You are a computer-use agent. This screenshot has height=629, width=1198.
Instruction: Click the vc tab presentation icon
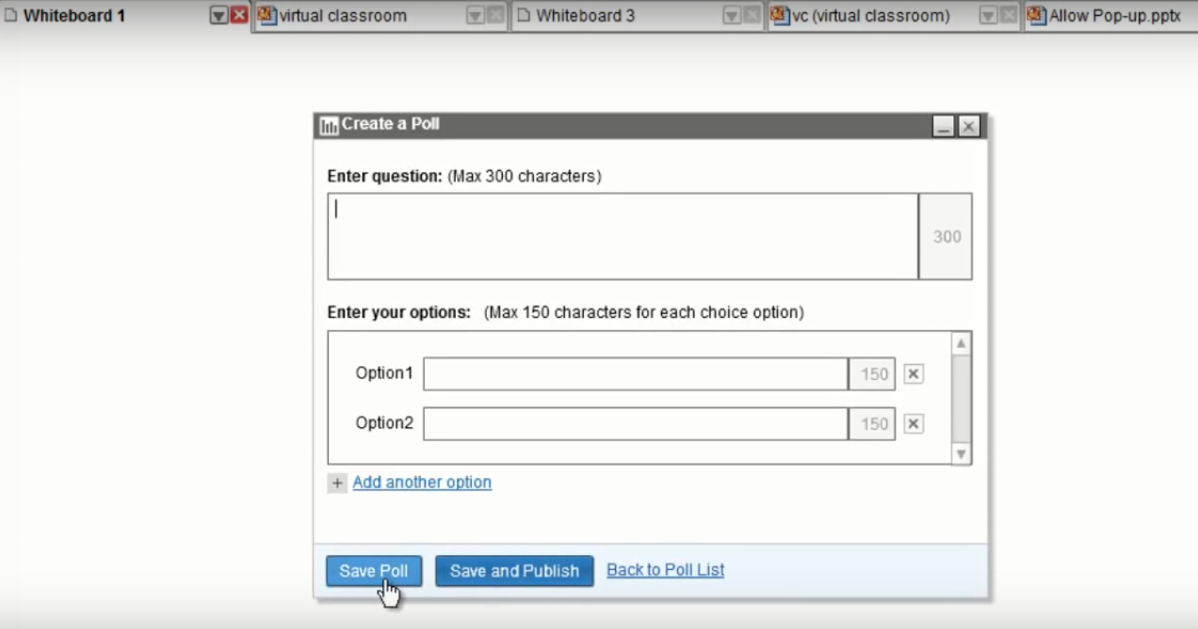click(779, 15)
